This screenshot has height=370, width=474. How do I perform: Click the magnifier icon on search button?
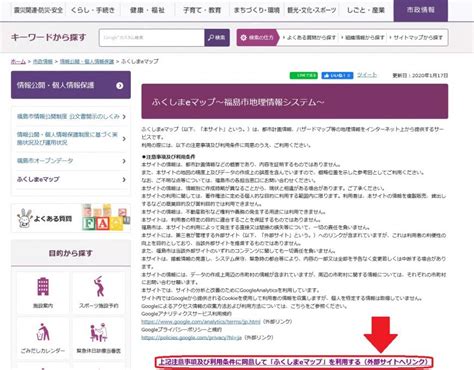(211, 38)
